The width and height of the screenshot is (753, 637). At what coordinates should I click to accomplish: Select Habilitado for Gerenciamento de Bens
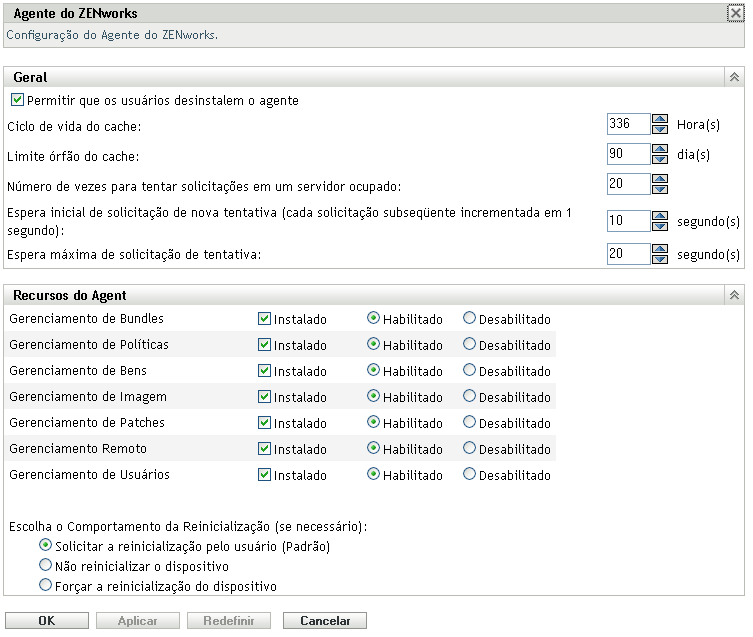point(373,370)
